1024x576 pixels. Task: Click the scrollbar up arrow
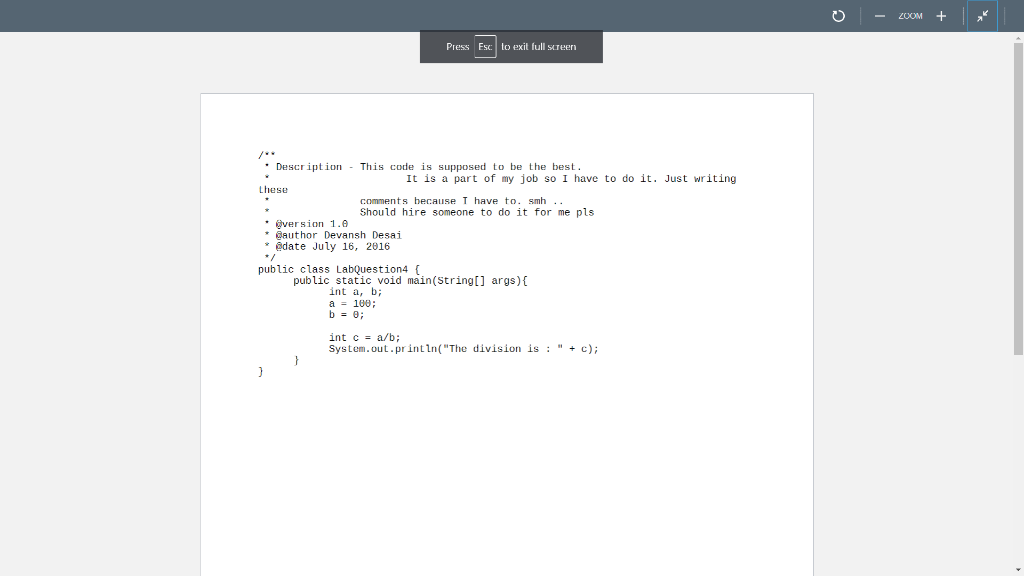tap(1016, 37)
